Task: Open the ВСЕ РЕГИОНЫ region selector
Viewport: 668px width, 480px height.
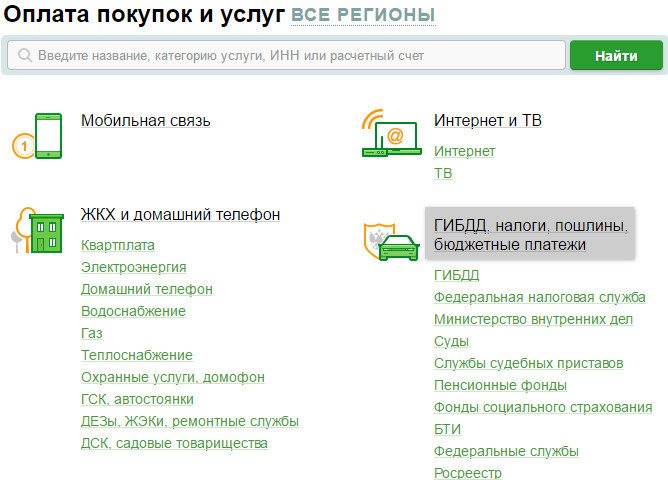Action: click(x=363, y=15)
